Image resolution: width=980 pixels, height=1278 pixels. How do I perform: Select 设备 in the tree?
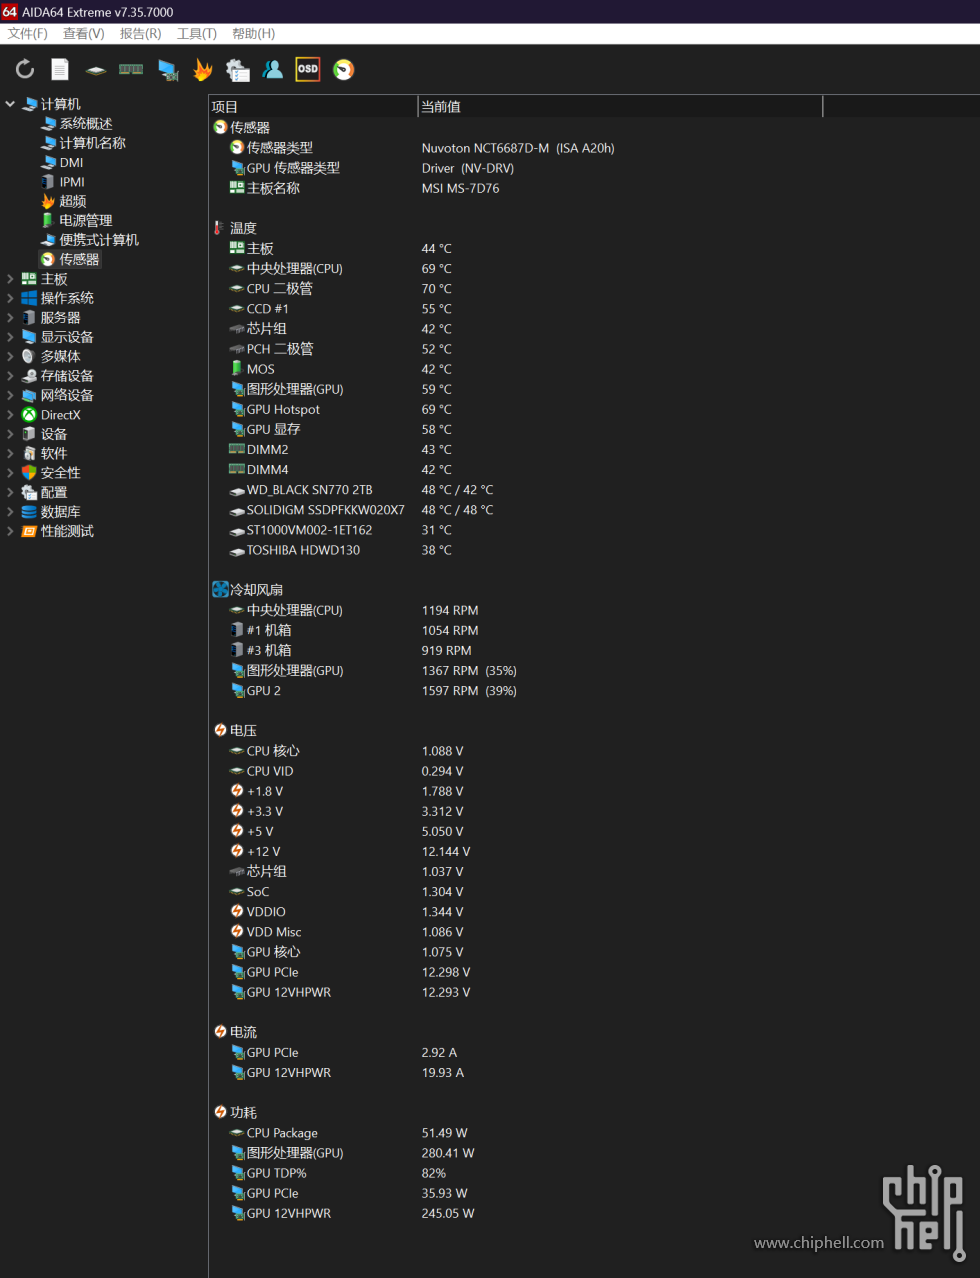click(54, 434)
